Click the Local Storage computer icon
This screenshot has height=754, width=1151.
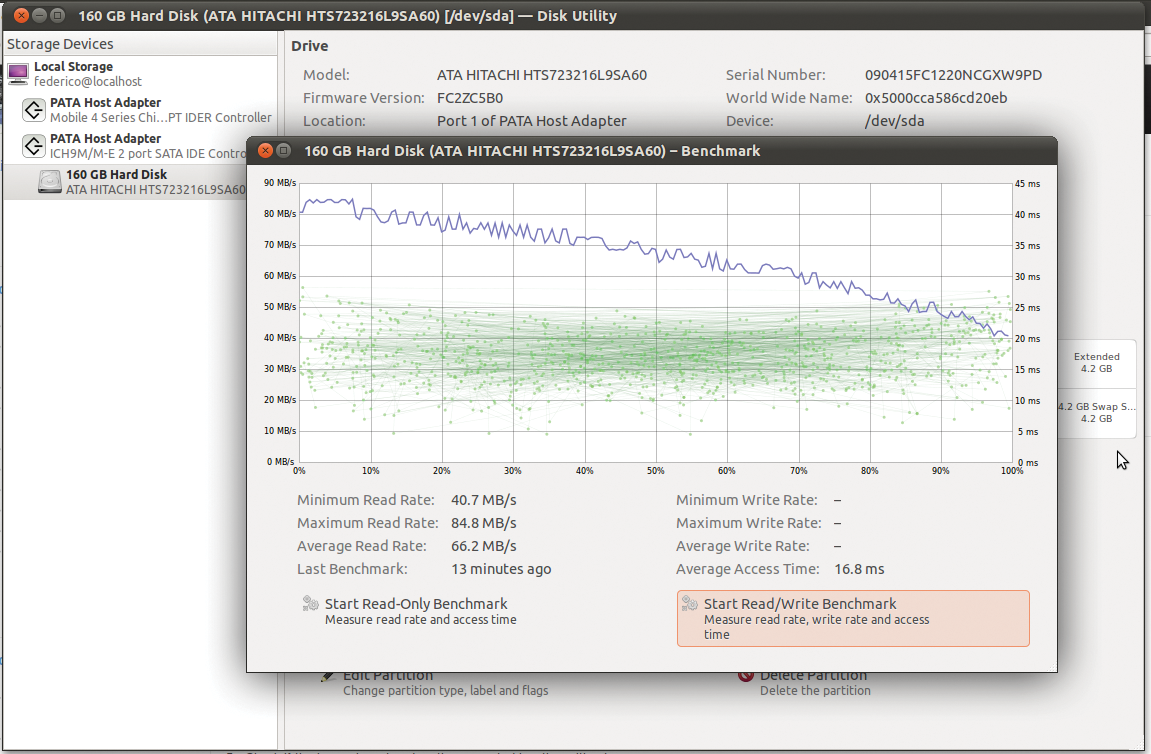tap(18, 72)
